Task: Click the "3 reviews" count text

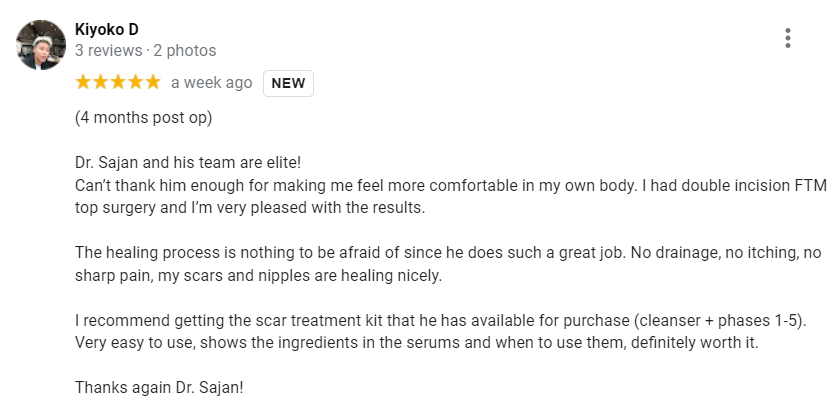Action: [108, 50]
